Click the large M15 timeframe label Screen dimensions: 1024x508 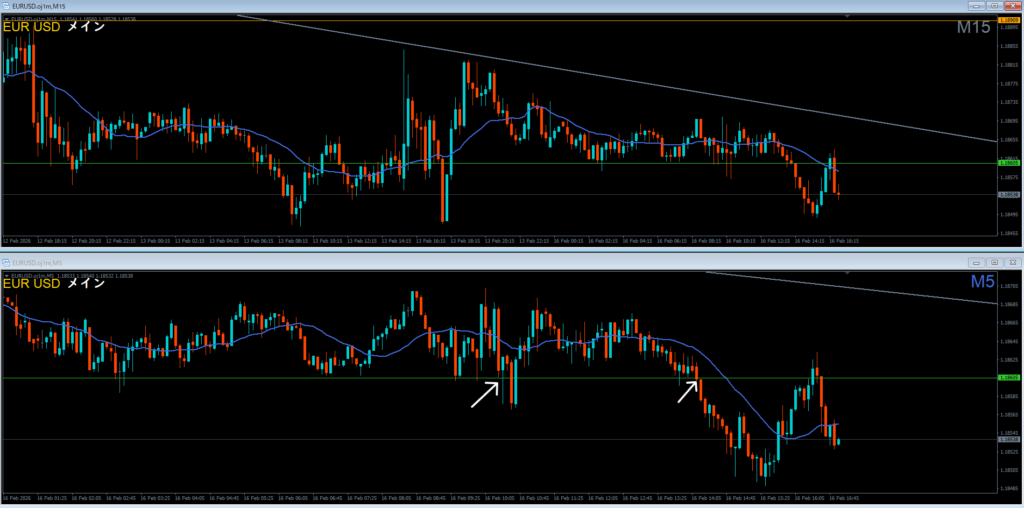tap(974, 28)
